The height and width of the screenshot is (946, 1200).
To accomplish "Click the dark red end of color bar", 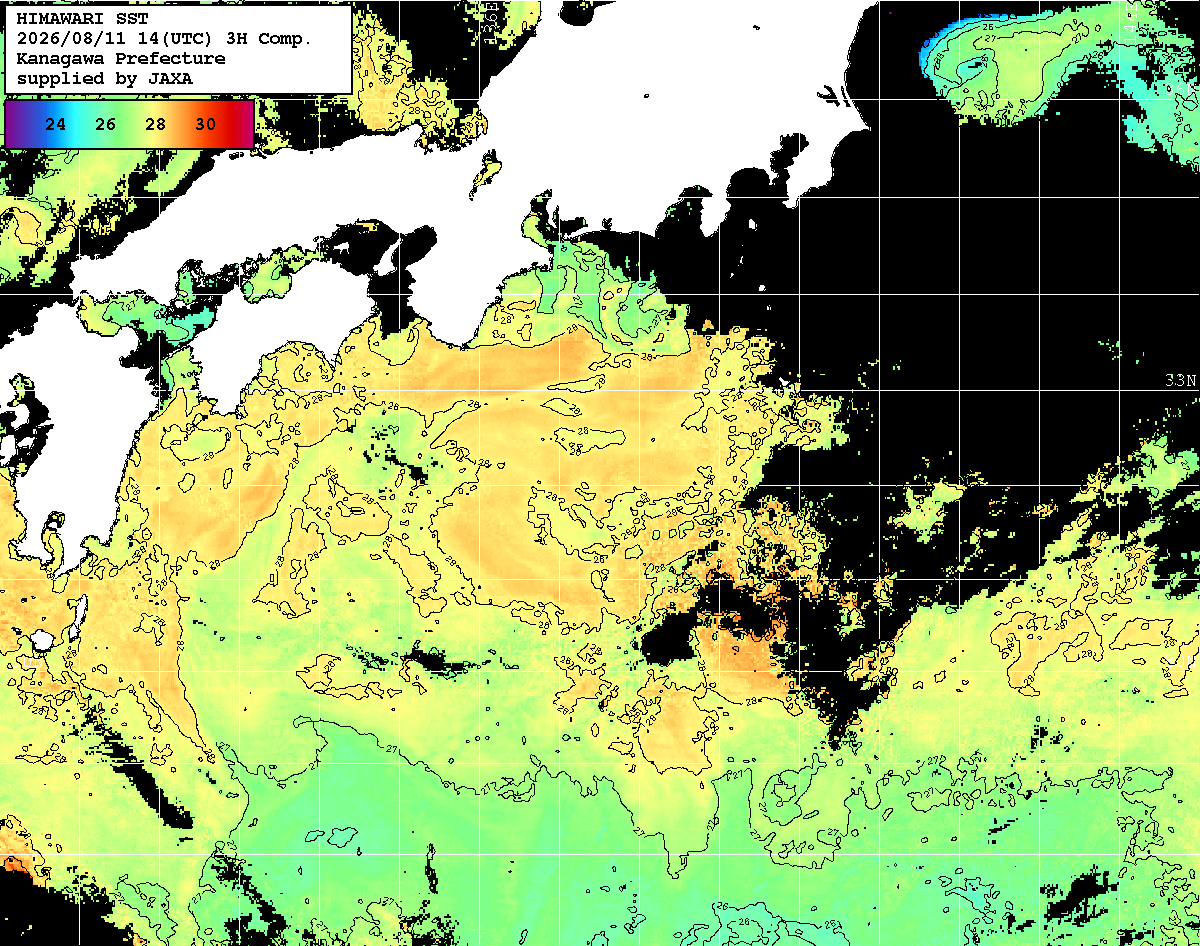I will click(244, 124).
